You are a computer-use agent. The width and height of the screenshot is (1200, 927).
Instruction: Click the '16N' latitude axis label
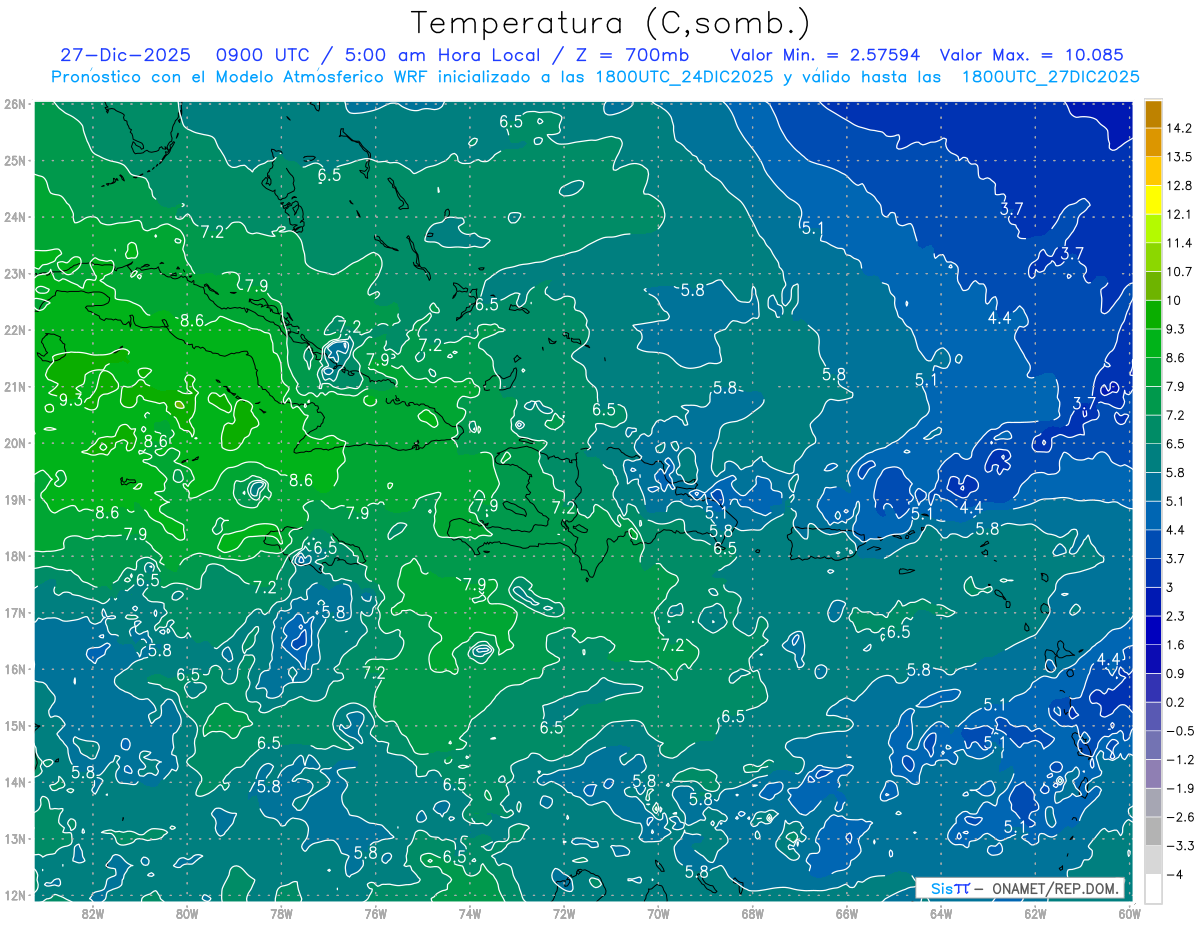14,669
